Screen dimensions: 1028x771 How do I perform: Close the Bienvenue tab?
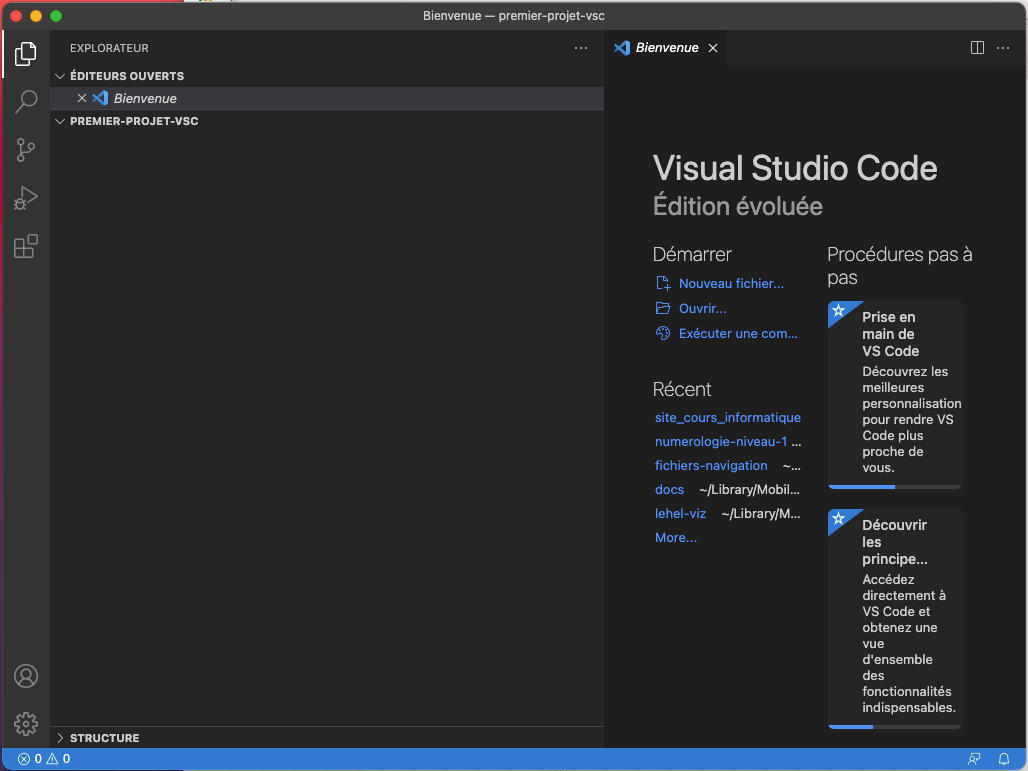pos(713,48)
